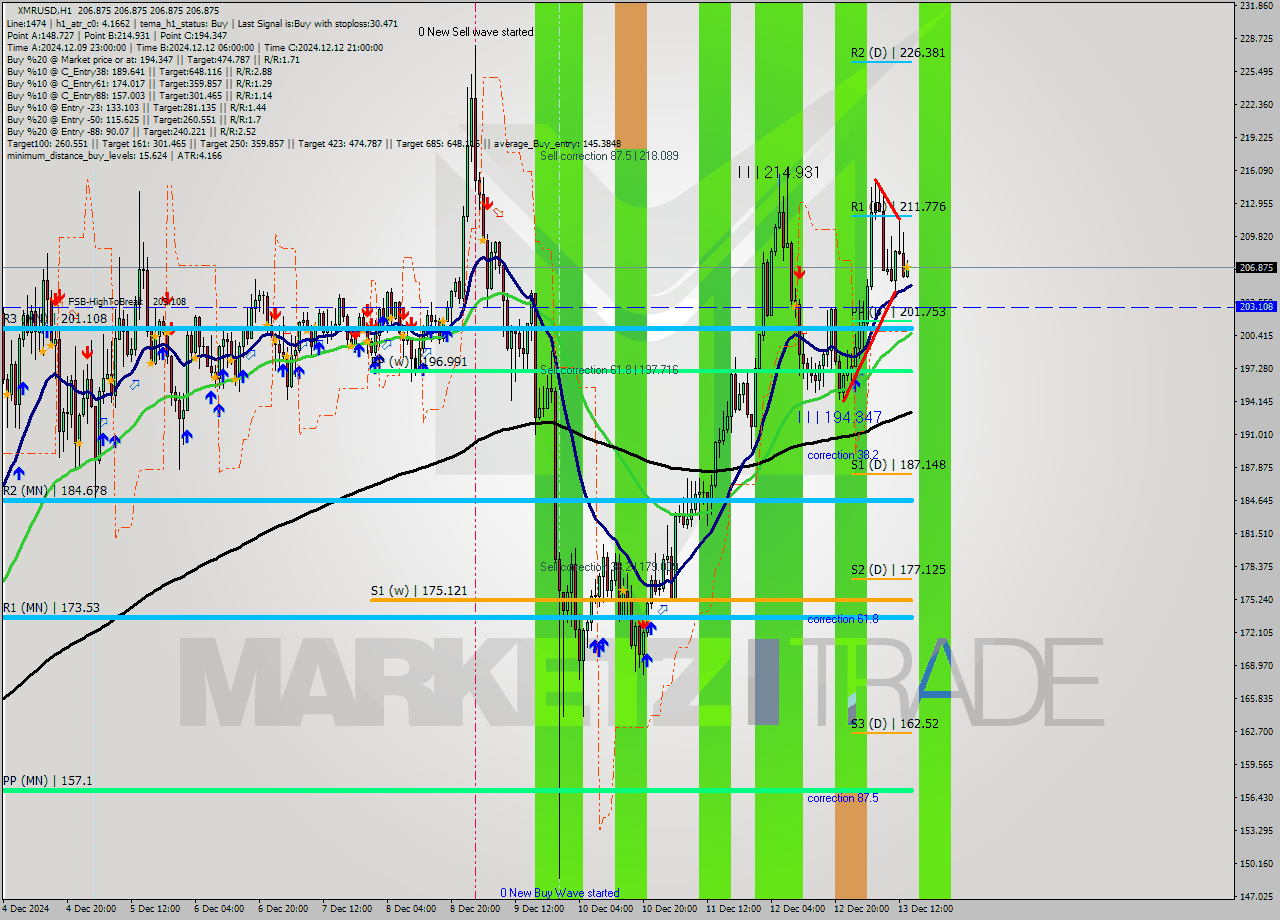Image resolution: width=1280 pixels, height=920 pixels.
Task: Select the FSB-HighToBreak level label
Action: (127, 301)
